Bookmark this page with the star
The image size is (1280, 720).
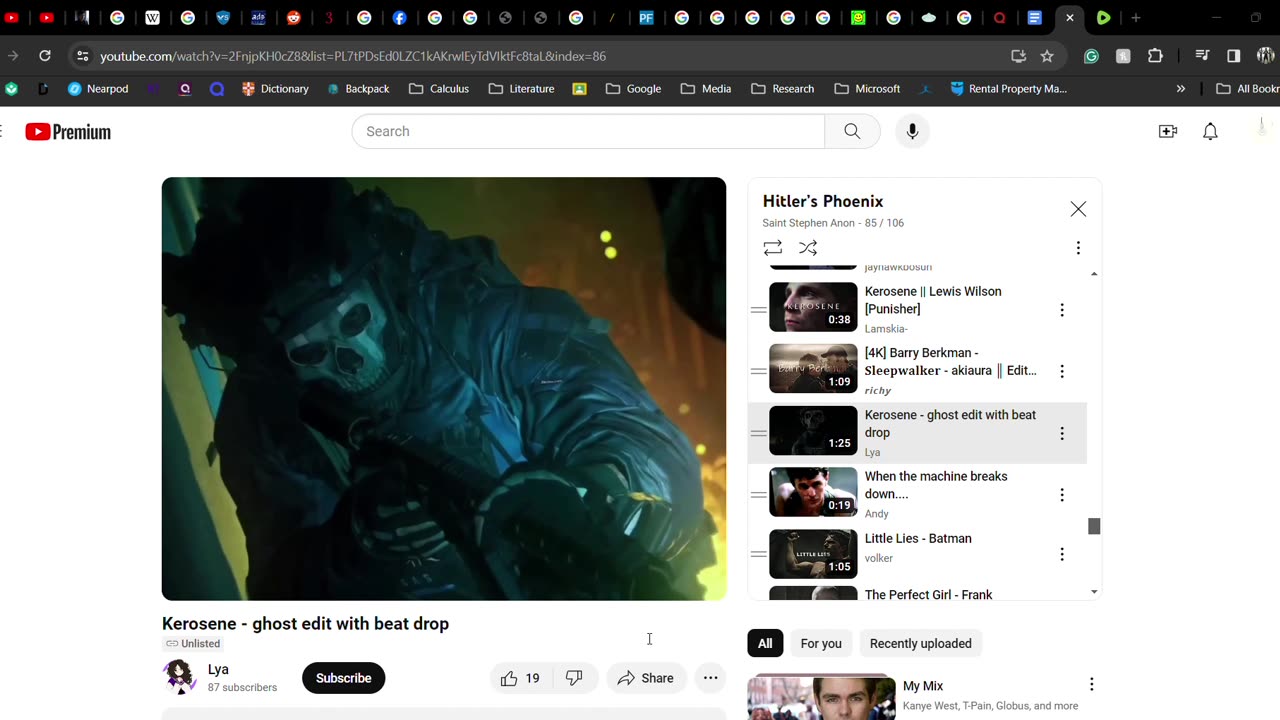pos(1047,56)
